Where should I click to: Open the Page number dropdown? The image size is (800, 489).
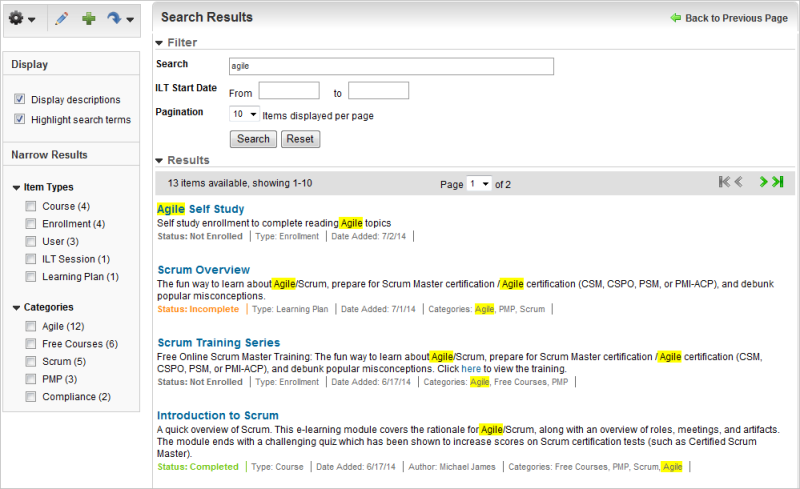tap(479, 184)
